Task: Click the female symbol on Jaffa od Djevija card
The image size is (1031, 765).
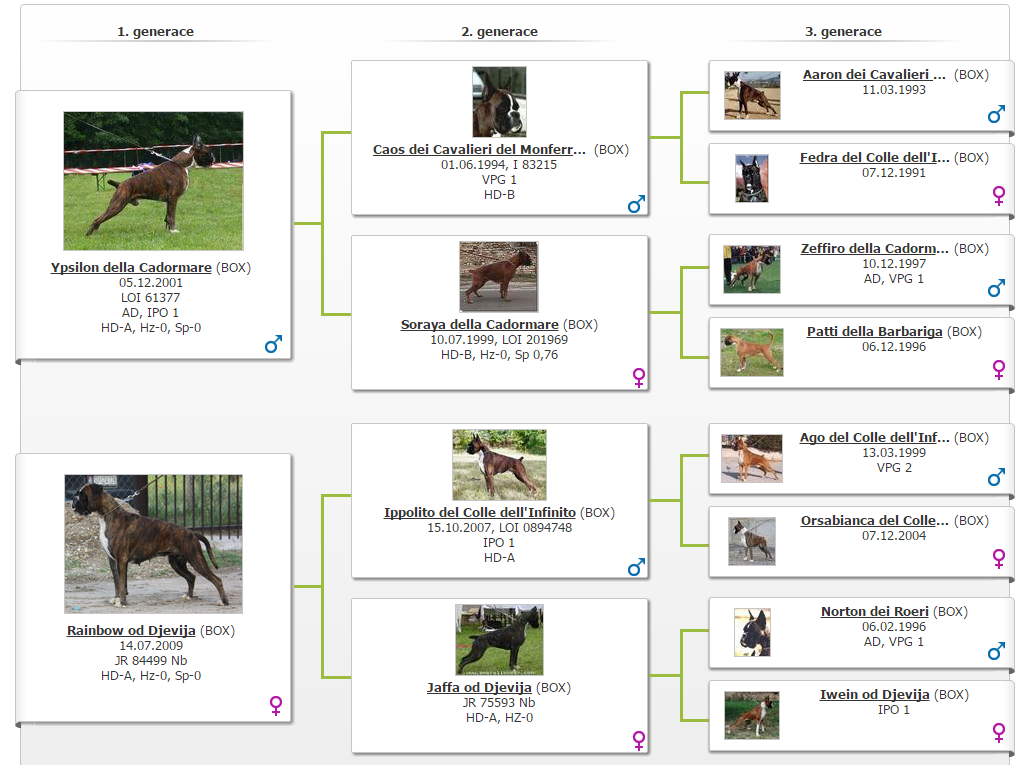Action: click(638, 741)
